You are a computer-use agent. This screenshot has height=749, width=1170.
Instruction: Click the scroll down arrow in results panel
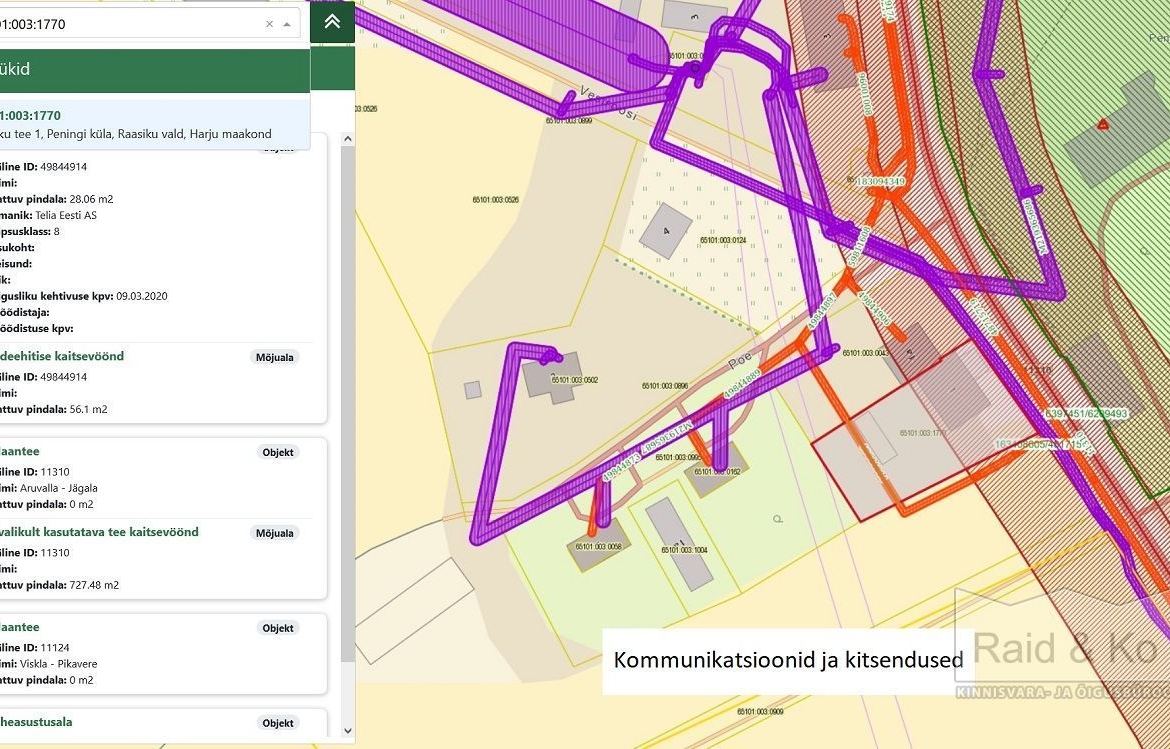pyautogui.click(x=348, y=731)
